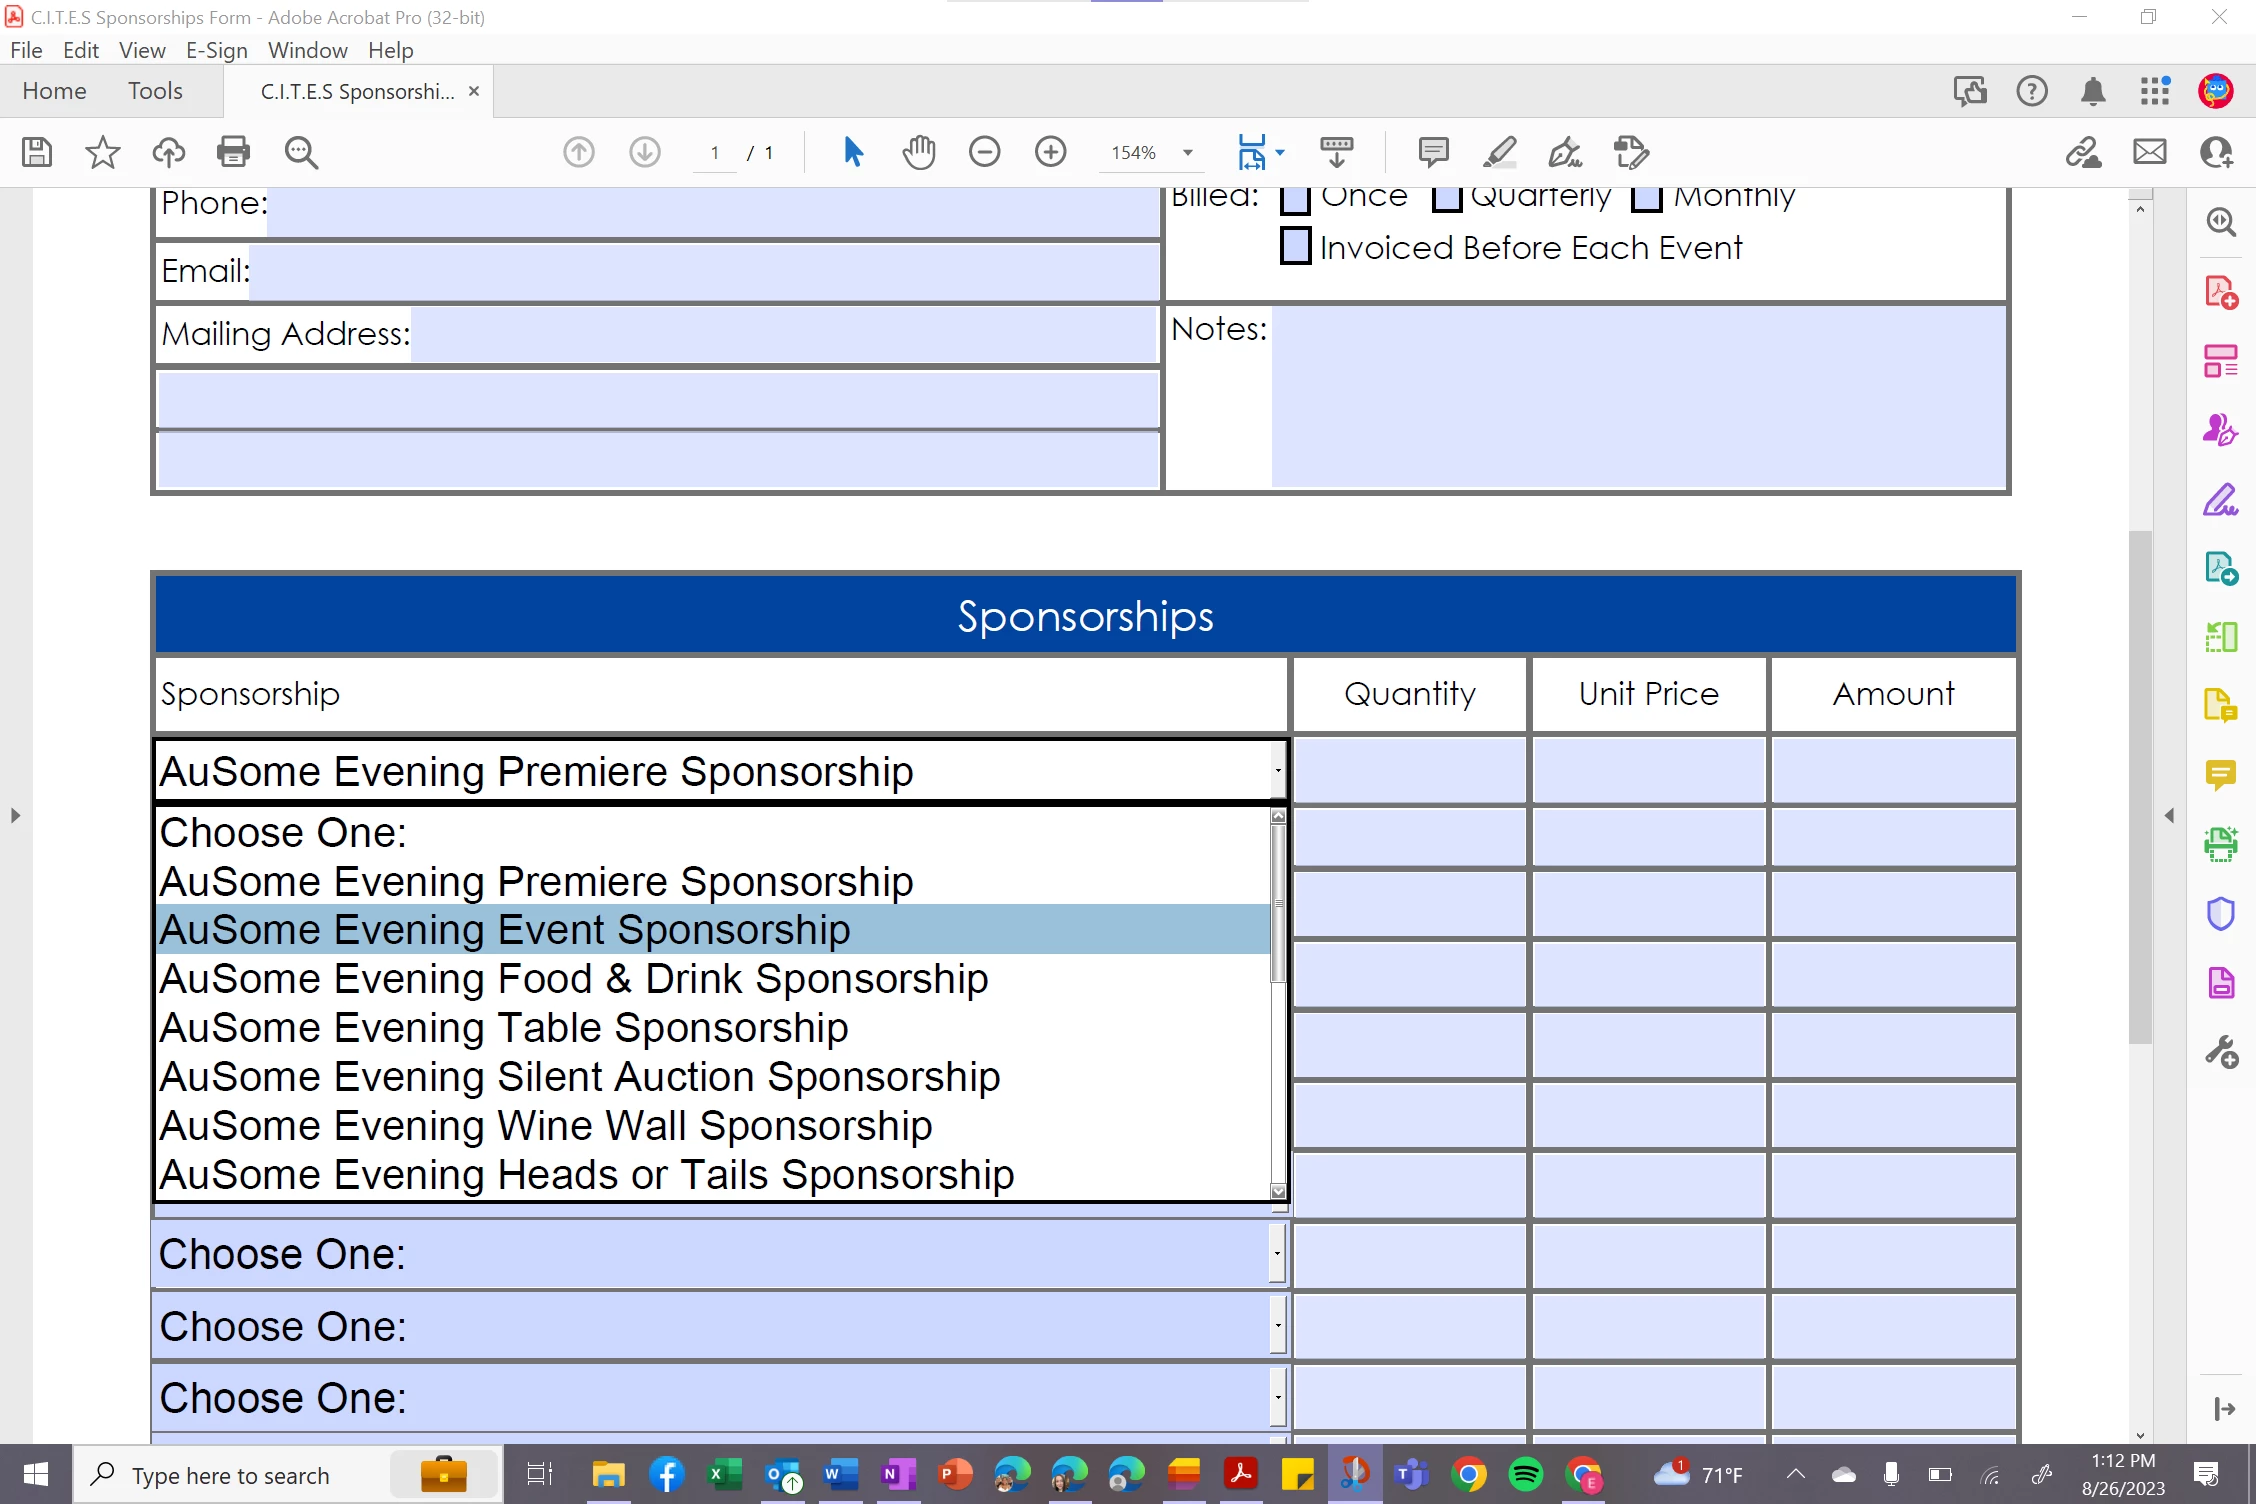Go to the Home view
Screen dimensions: 2256x1504
[54, 91]
